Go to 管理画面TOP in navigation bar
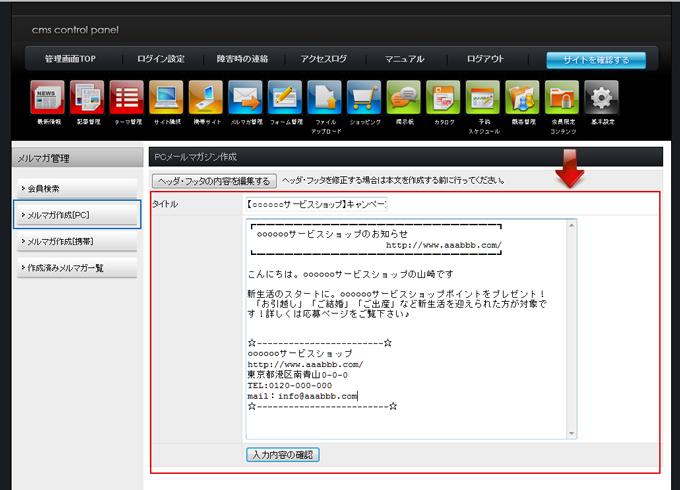The width and height of the screenshot is (680, 490). pyautogui.click(x=65, y=59)
